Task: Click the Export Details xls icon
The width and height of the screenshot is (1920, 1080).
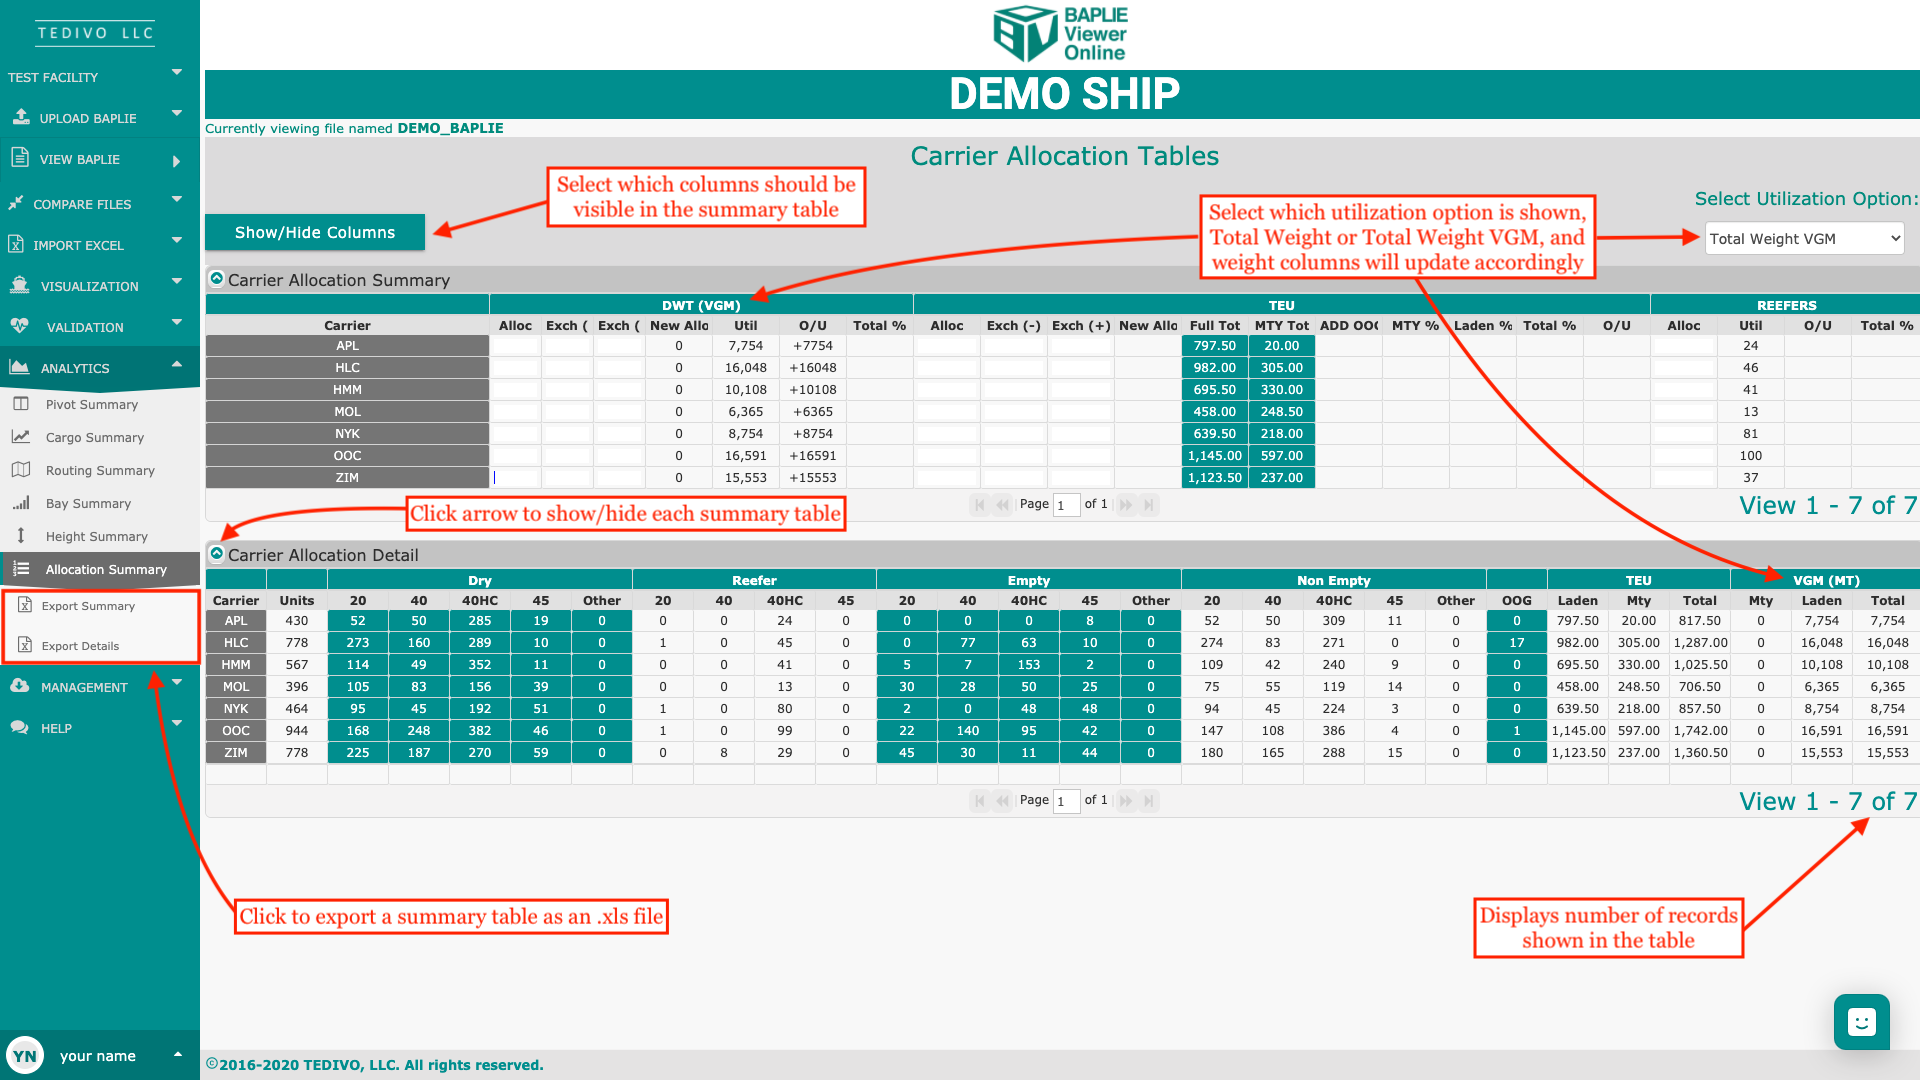Action: [x=25, y=645]
